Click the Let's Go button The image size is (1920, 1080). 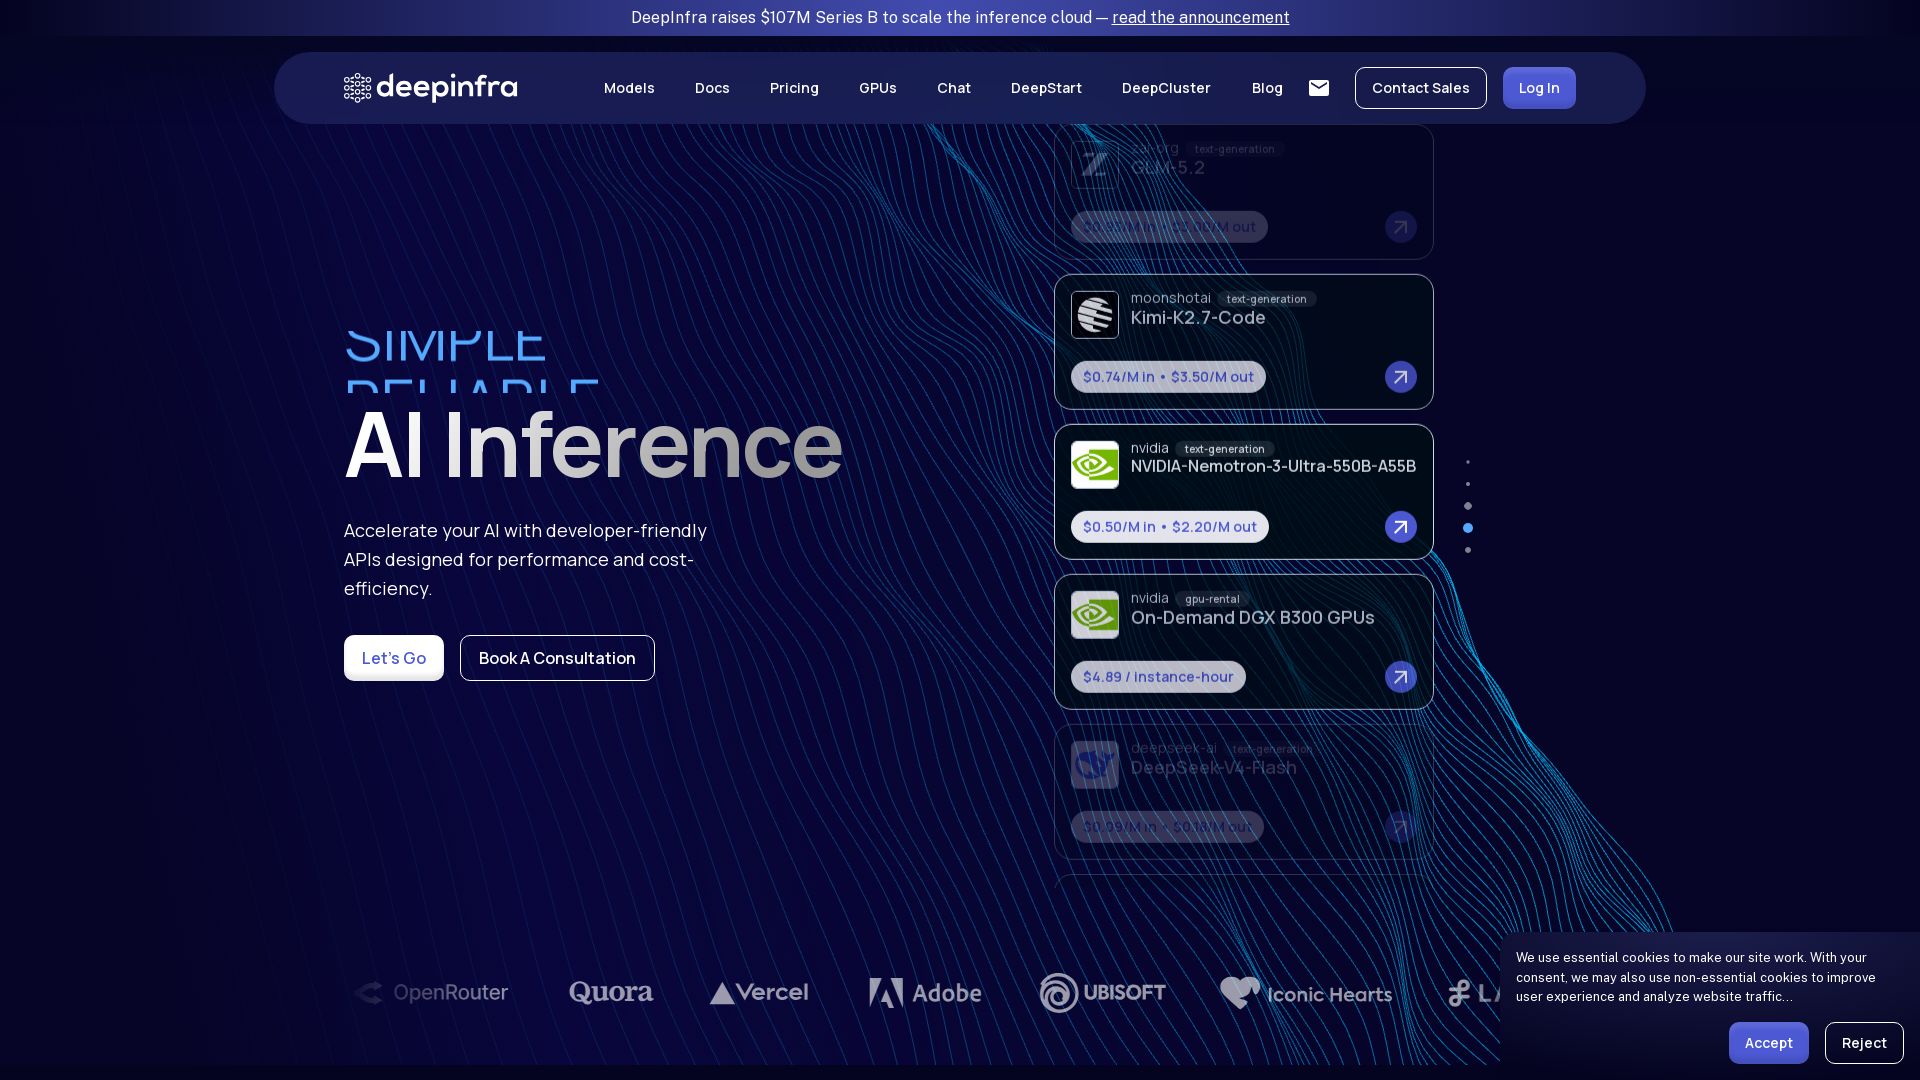pyautogui.click(x=394, y=658)
